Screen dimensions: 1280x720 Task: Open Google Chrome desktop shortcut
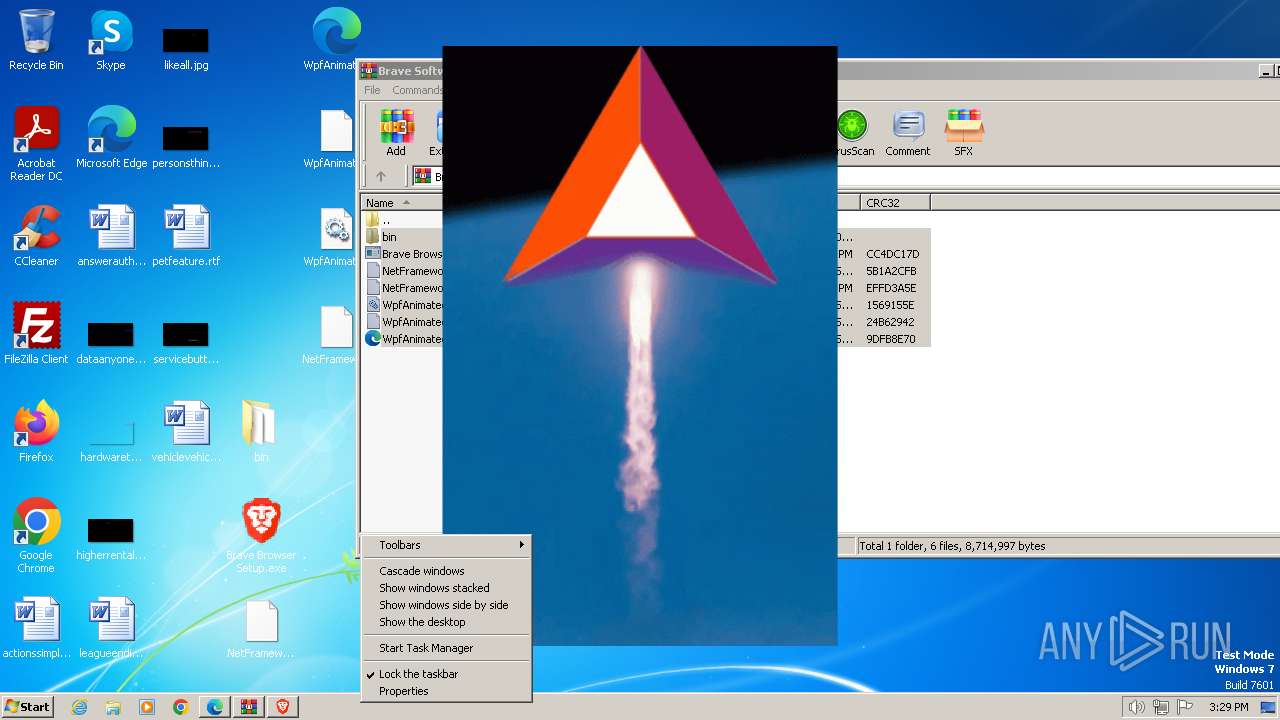tap(36, 536)
